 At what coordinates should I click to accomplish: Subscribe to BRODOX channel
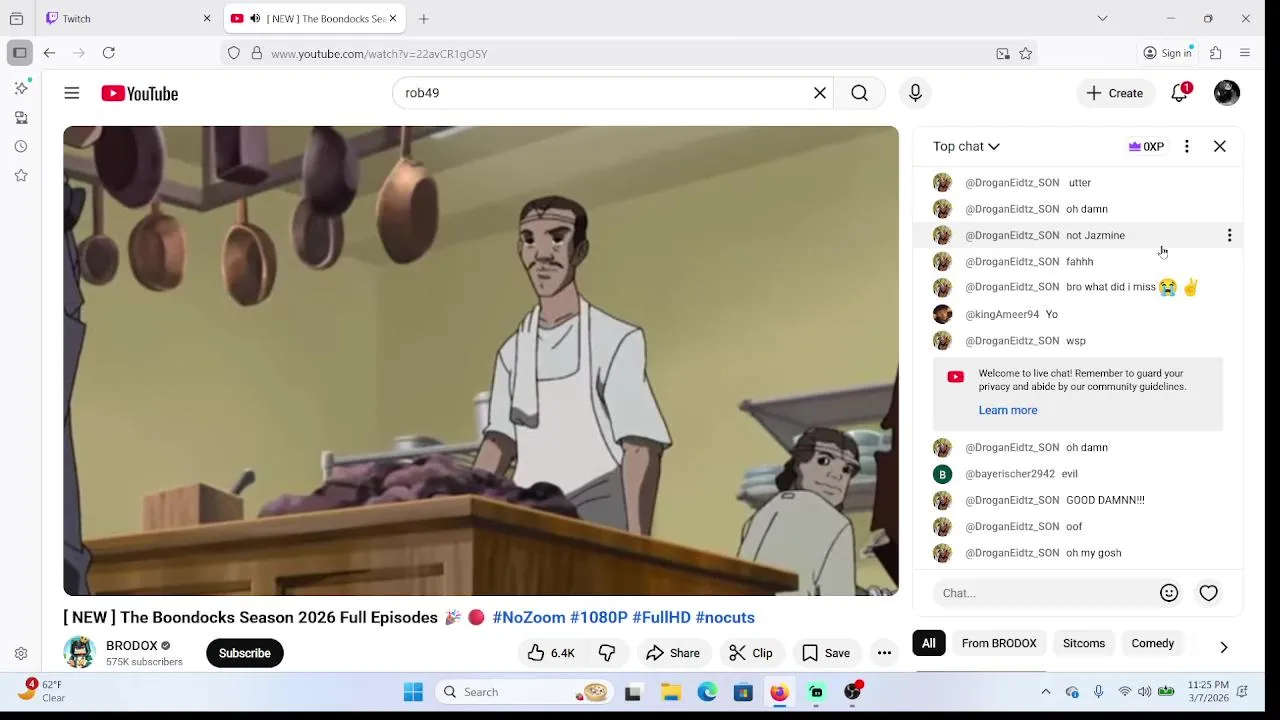[x=244, y=653]
